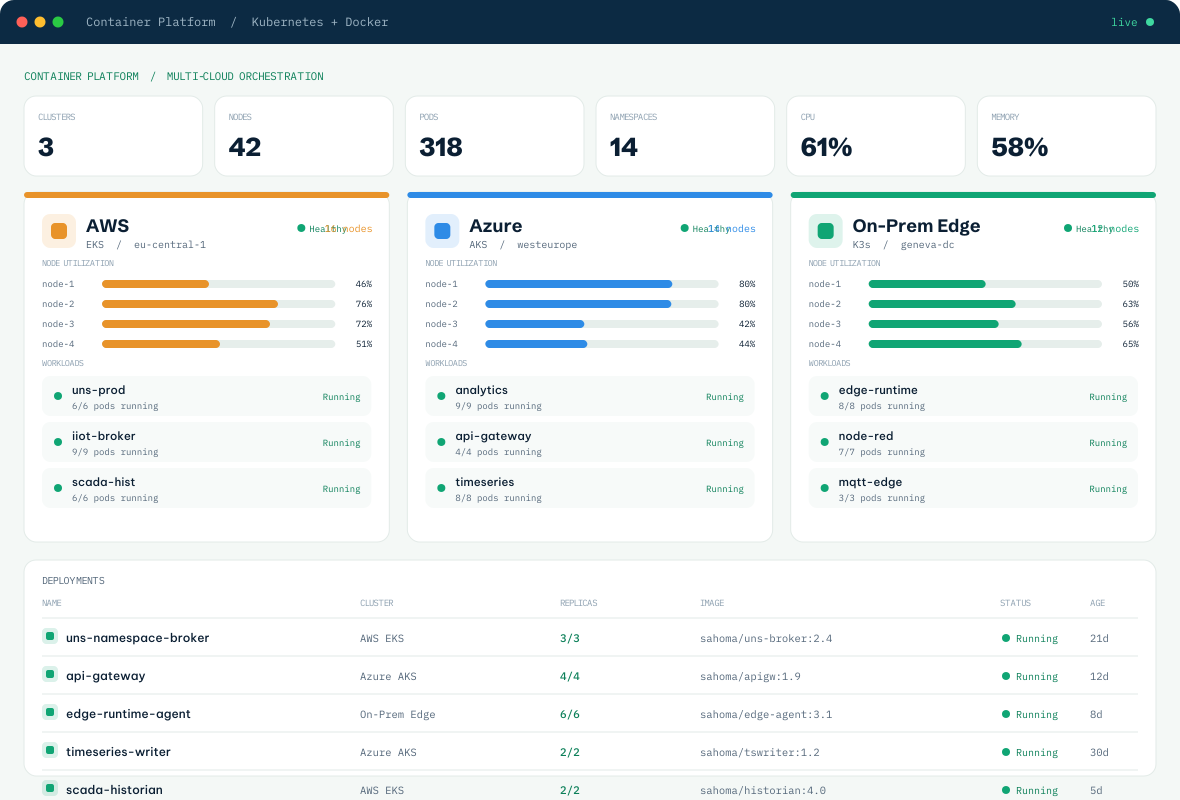This screenshot has width=1180, height=800.
Task: Click the edge-runtime-agent deployment icon
Action: (50, 713)
